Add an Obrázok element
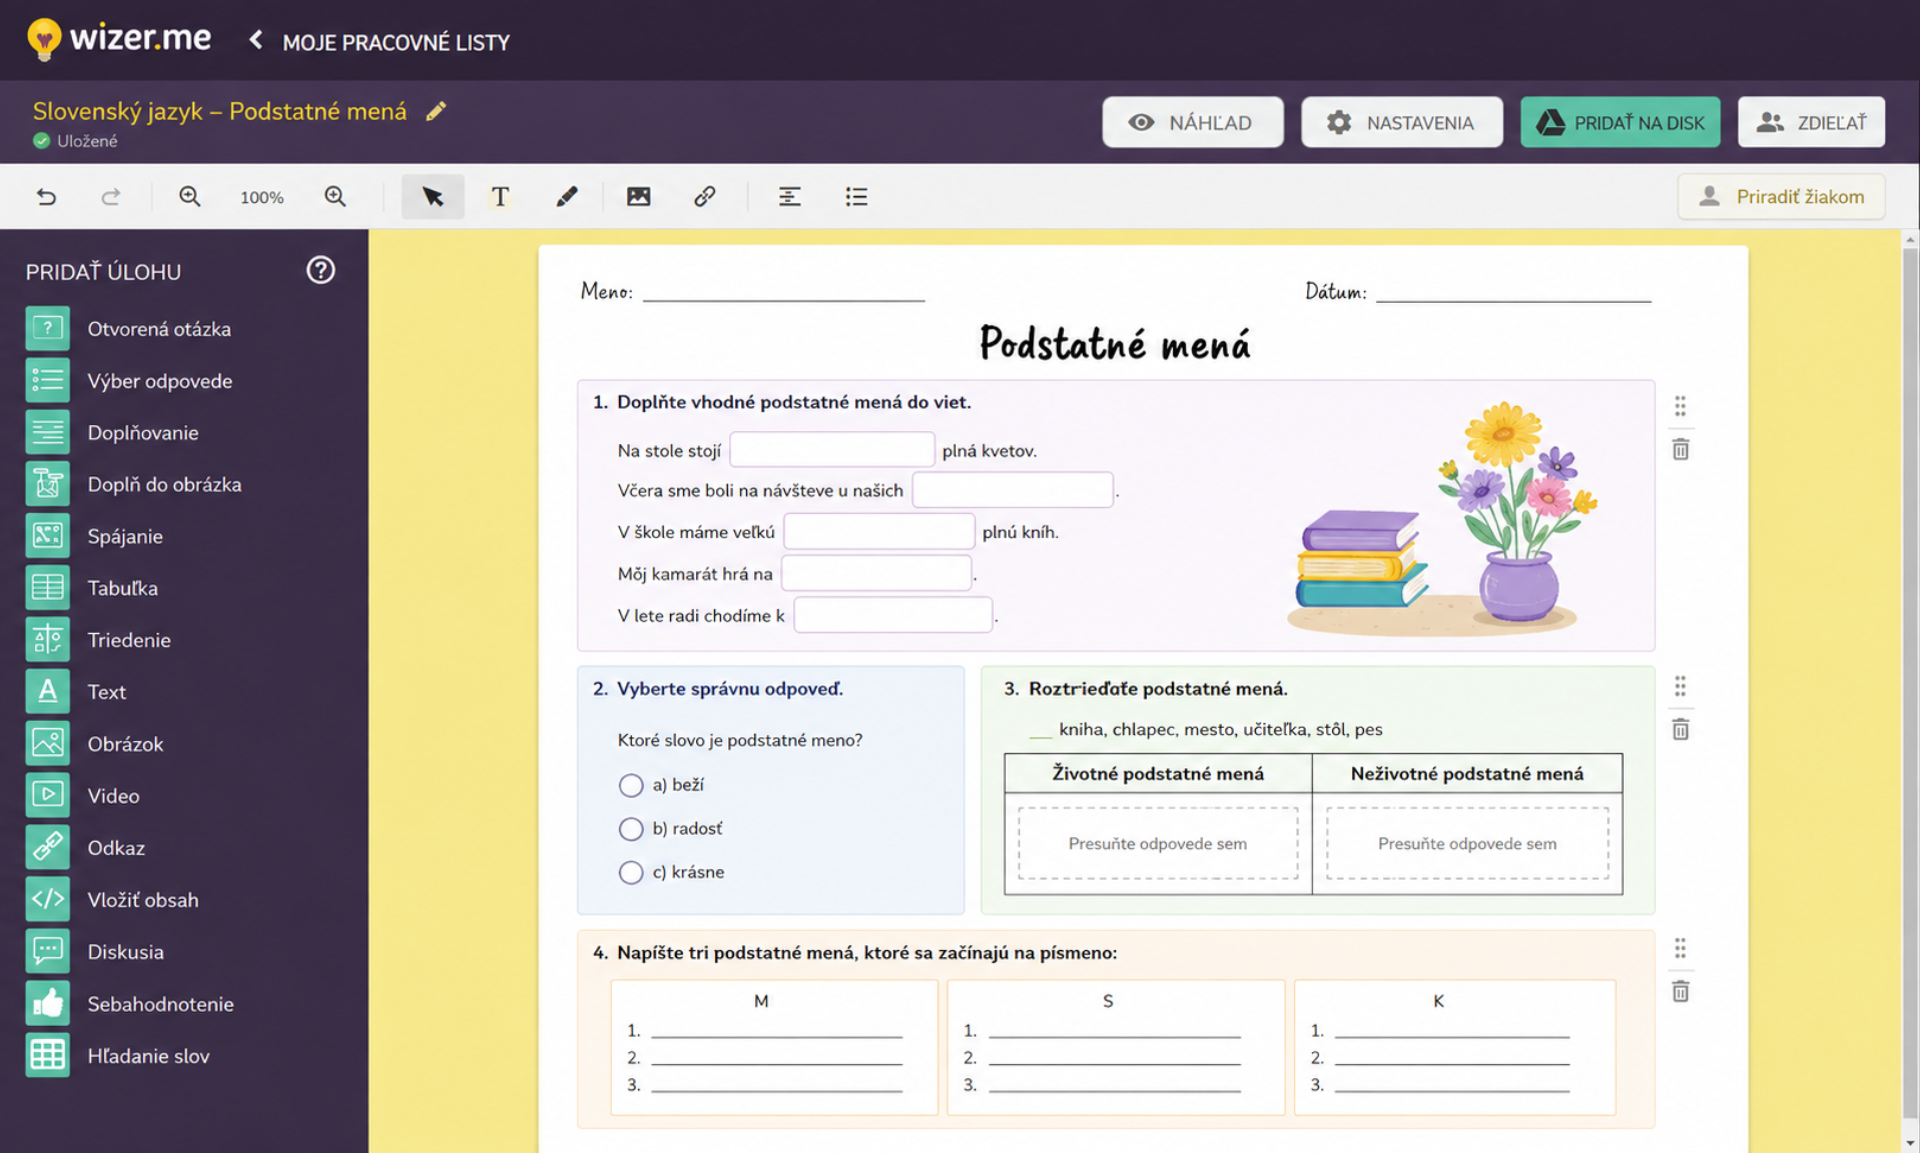Screen dimensions: 1920x1159 pyautogui.click(x=95, y=745)
